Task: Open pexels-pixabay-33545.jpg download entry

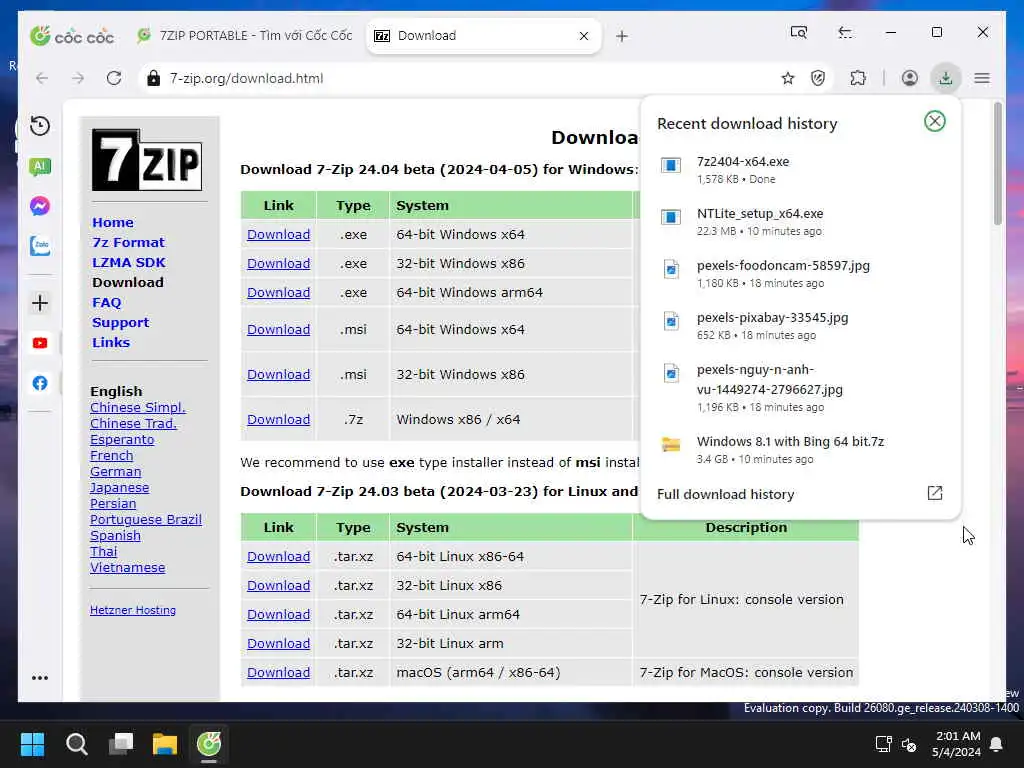Action: (800, 326)
